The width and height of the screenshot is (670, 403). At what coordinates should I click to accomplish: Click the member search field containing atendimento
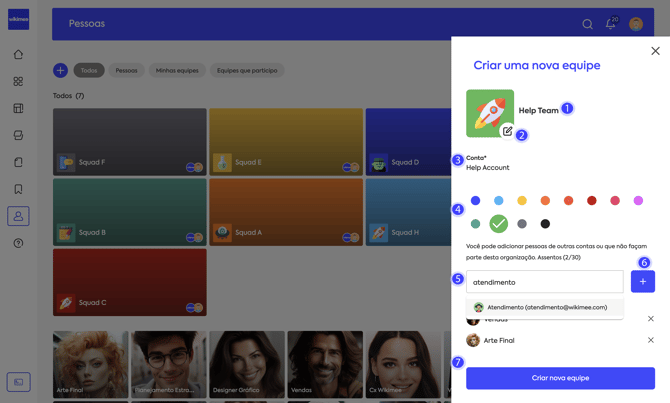tap(544, 282)
